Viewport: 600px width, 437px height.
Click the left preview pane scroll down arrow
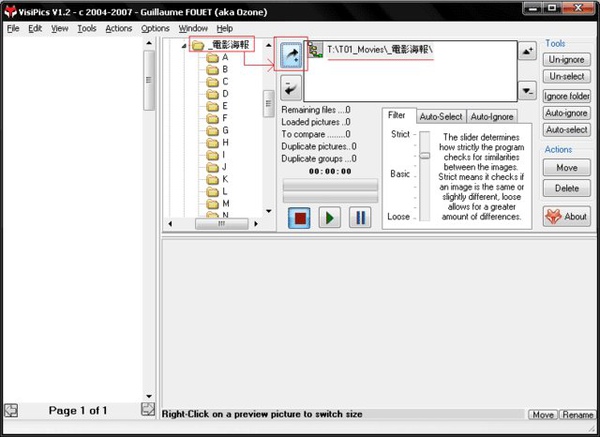(149, 396)
